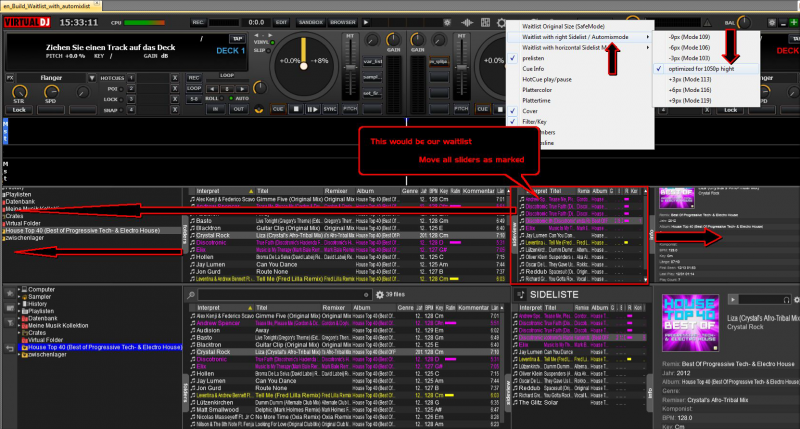Click the CUE button on Deck 1
This screenshot has height=429, width=800.
click(278, 109)
